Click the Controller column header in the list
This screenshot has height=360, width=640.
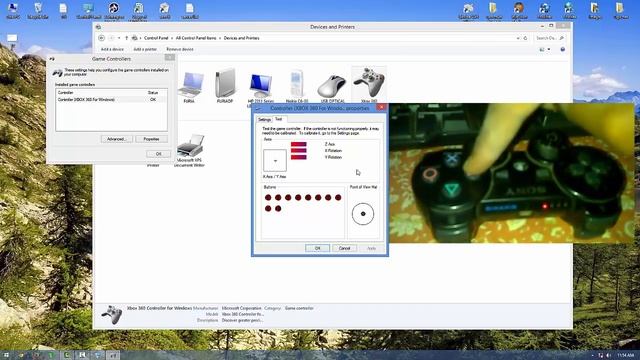(x=65, y=93)
